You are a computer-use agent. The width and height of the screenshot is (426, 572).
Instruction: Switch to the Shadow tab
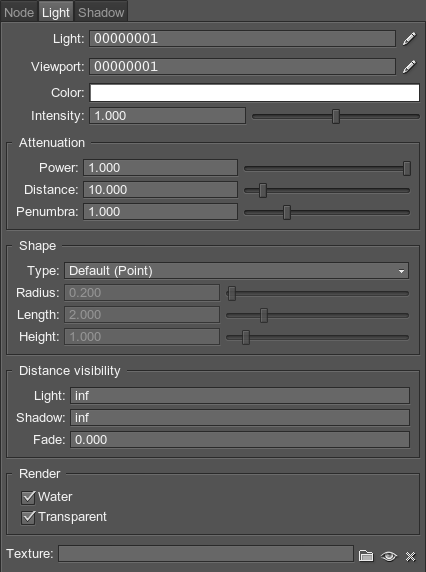tap(101, 12)
